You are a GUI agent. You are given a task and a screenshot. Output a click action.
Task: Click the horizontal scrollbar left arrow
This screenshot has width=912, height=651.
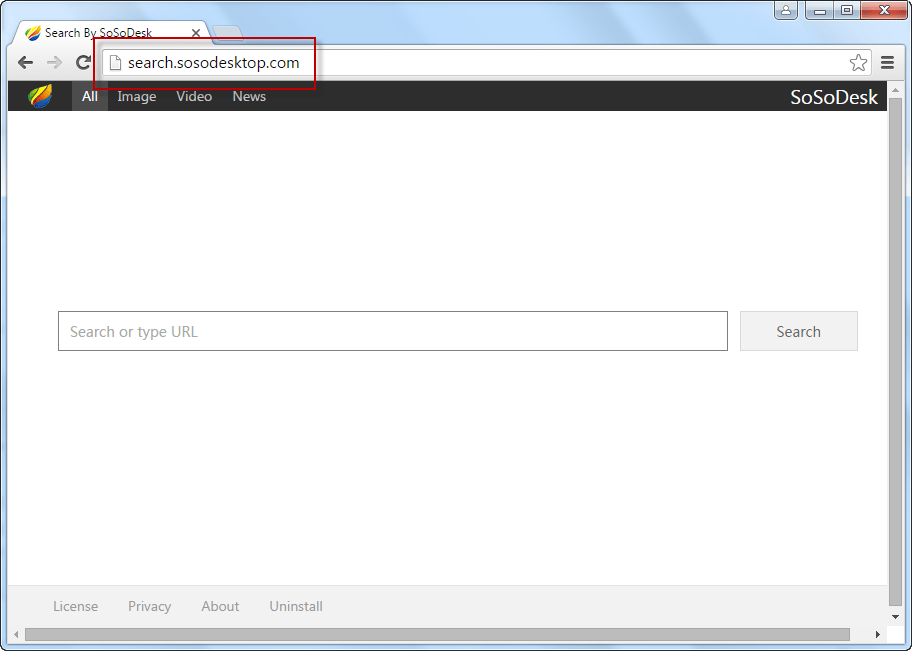point(16,634)
